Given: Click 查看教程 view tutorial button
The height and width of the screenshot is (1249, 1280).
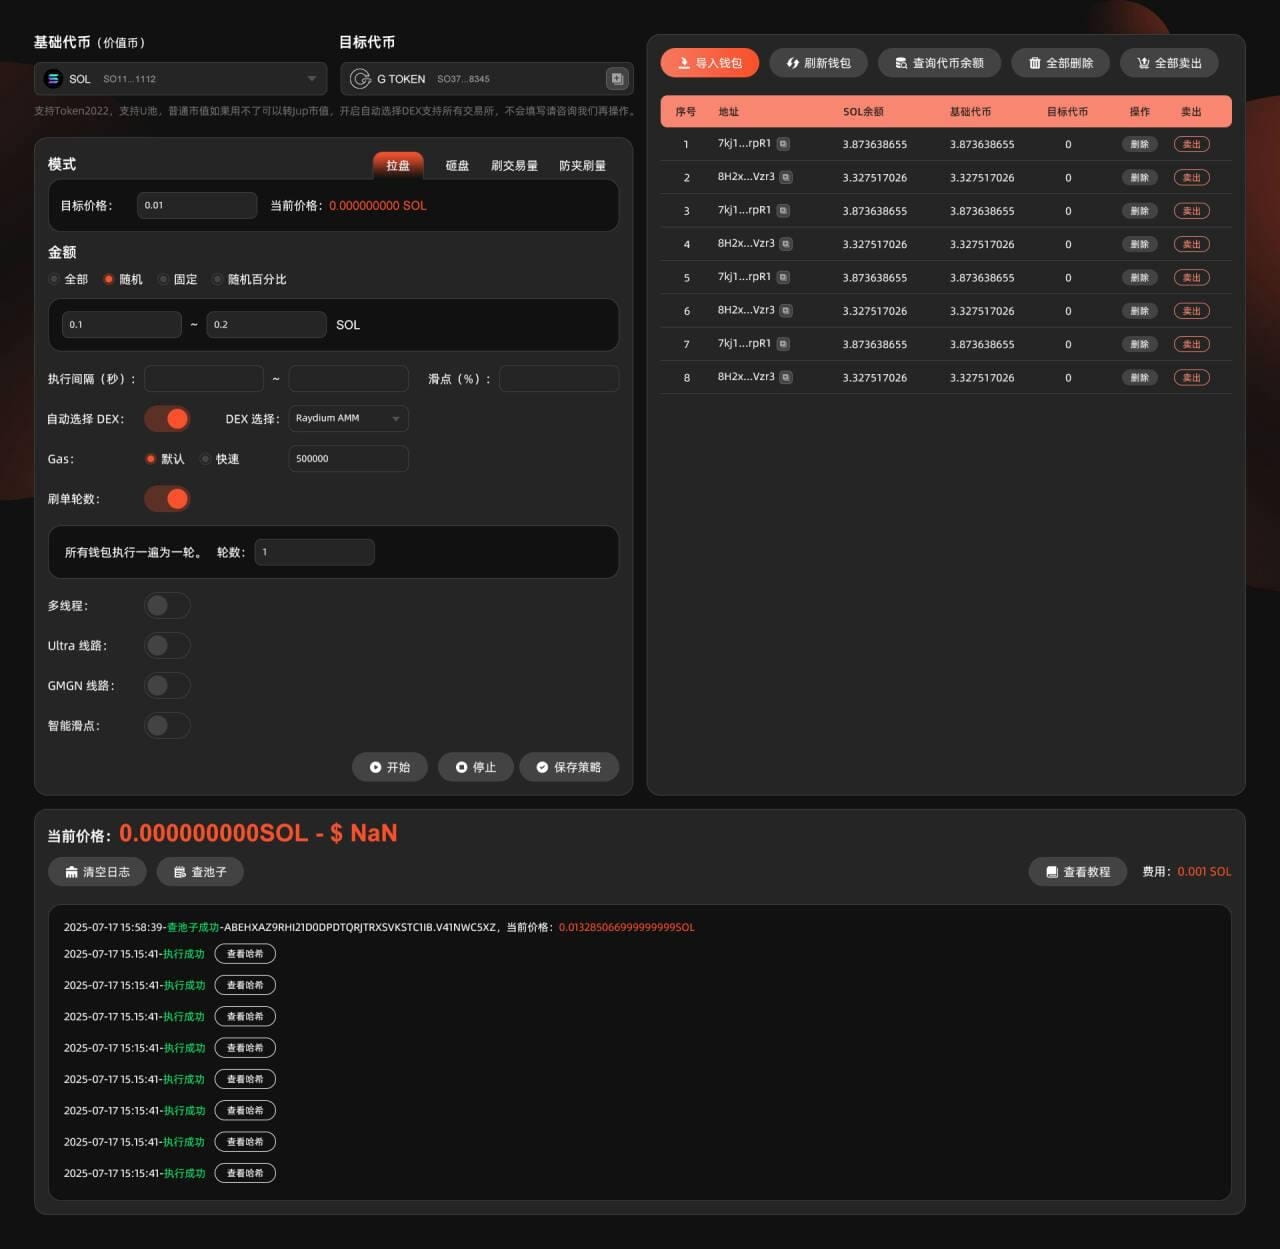Looking at the screenshot, I should click(x=1078, y=872).
